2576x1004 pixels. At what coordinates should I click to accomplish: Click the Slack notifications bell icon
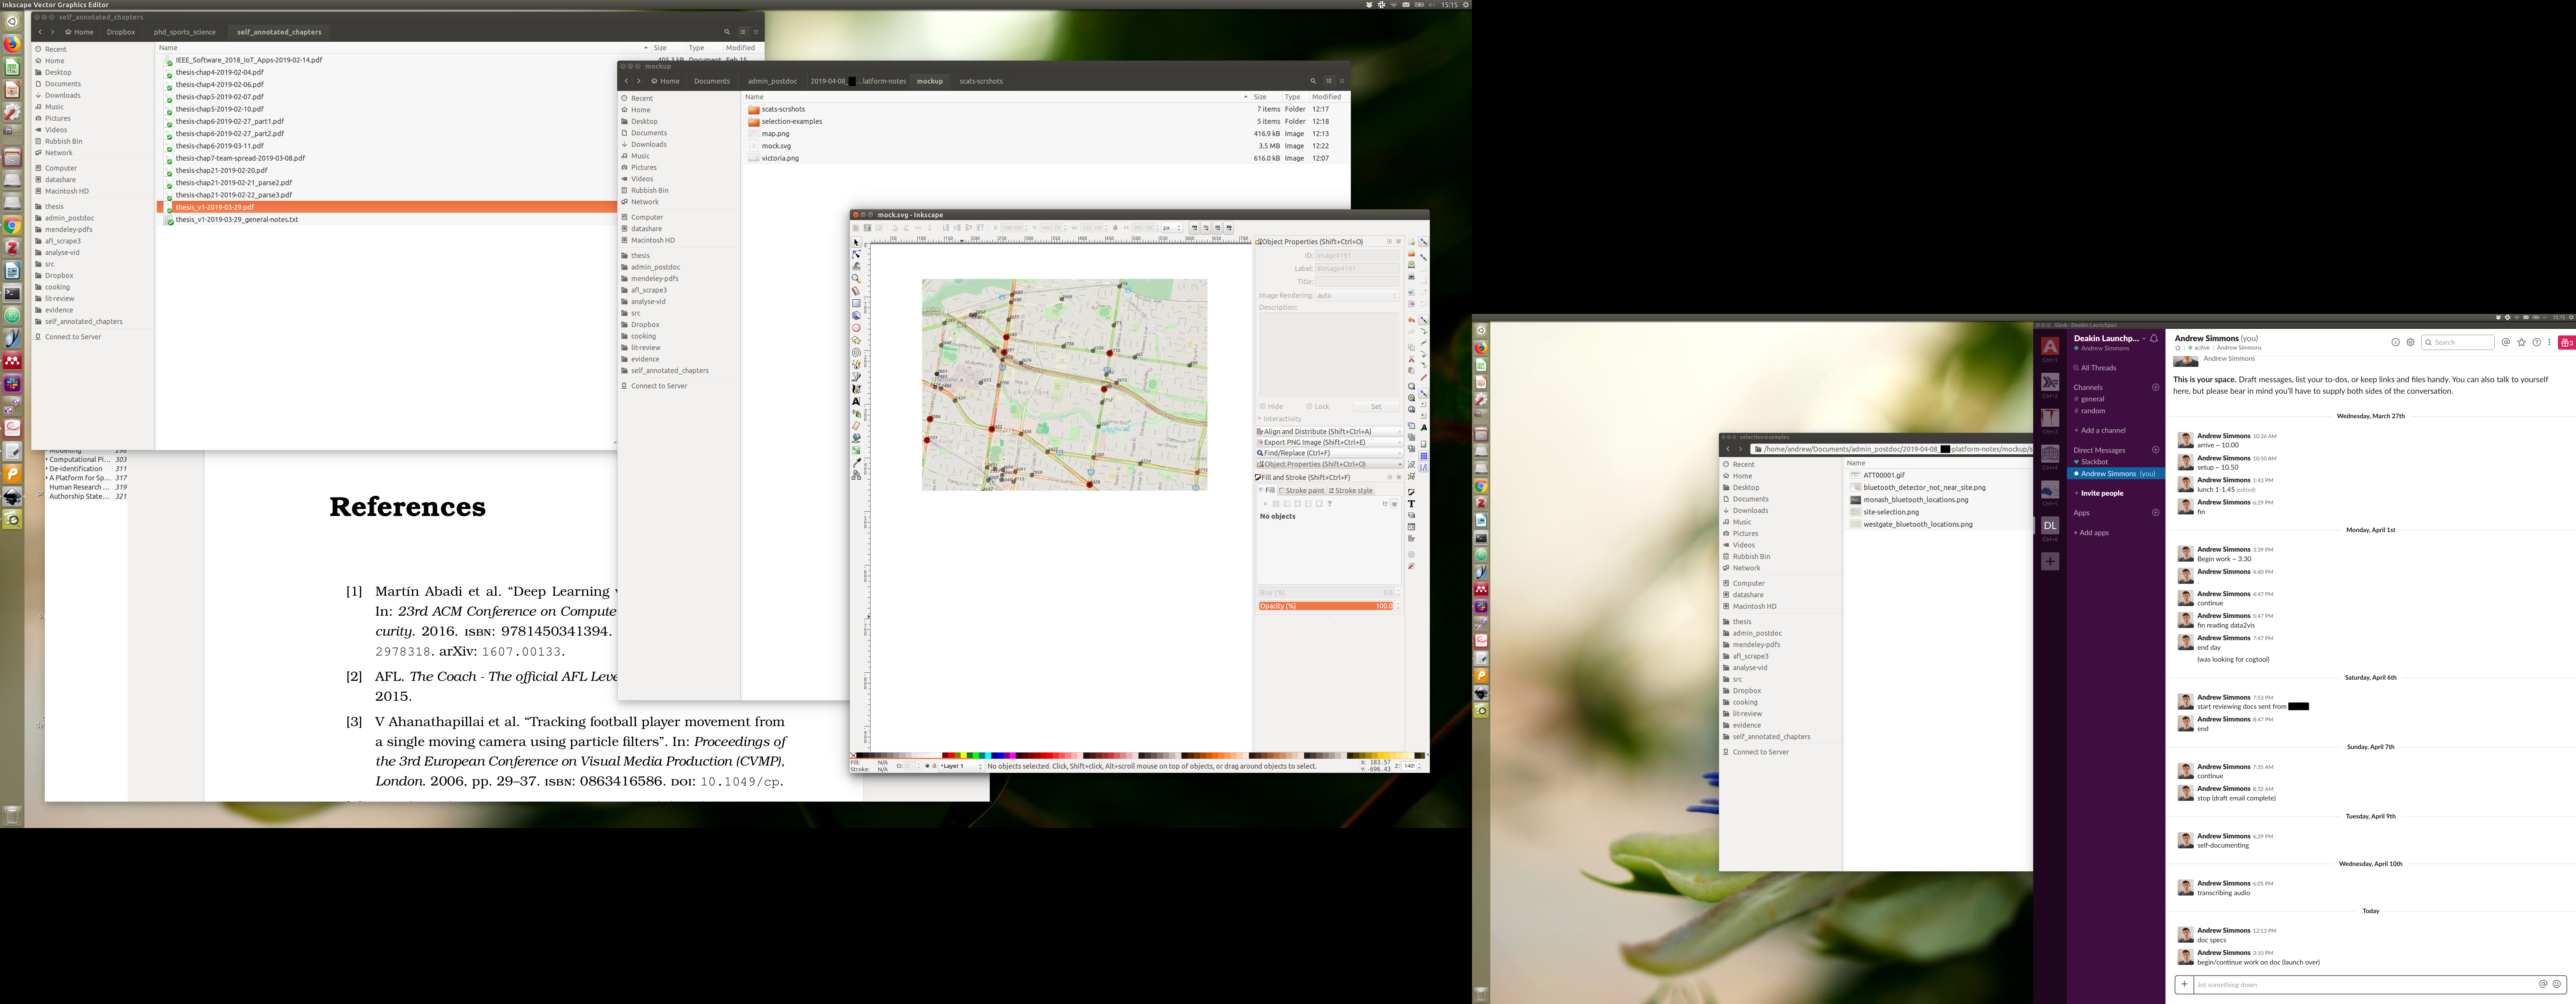2153,338
